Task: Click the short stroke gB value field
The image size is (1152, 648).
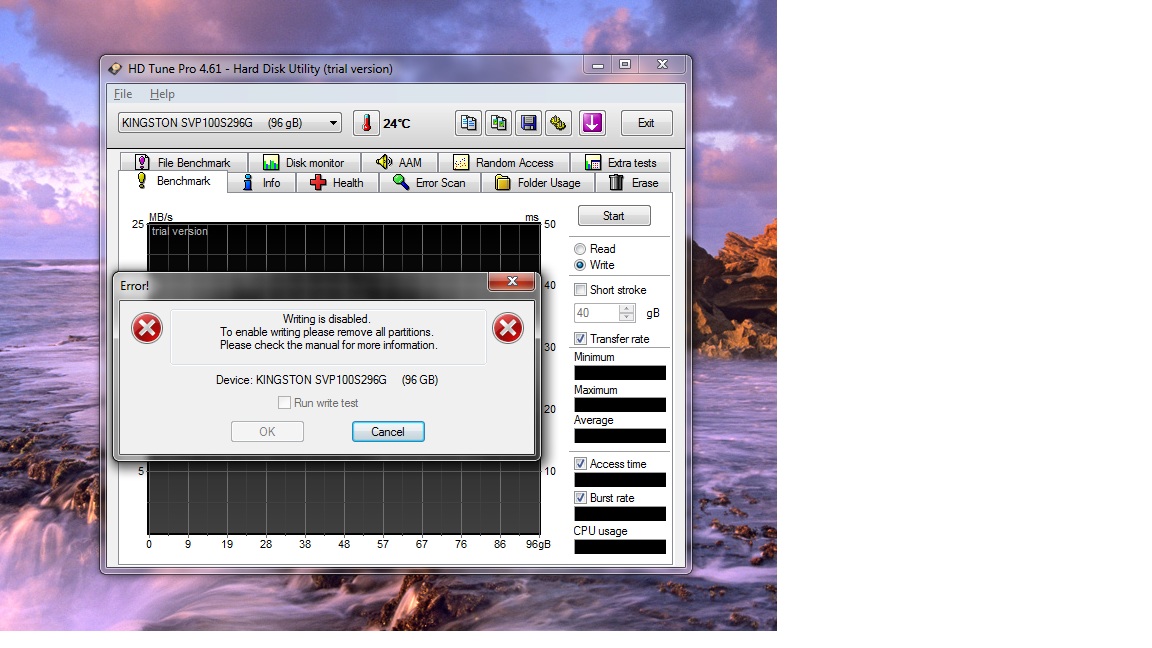Action: [x=597, y=313]
